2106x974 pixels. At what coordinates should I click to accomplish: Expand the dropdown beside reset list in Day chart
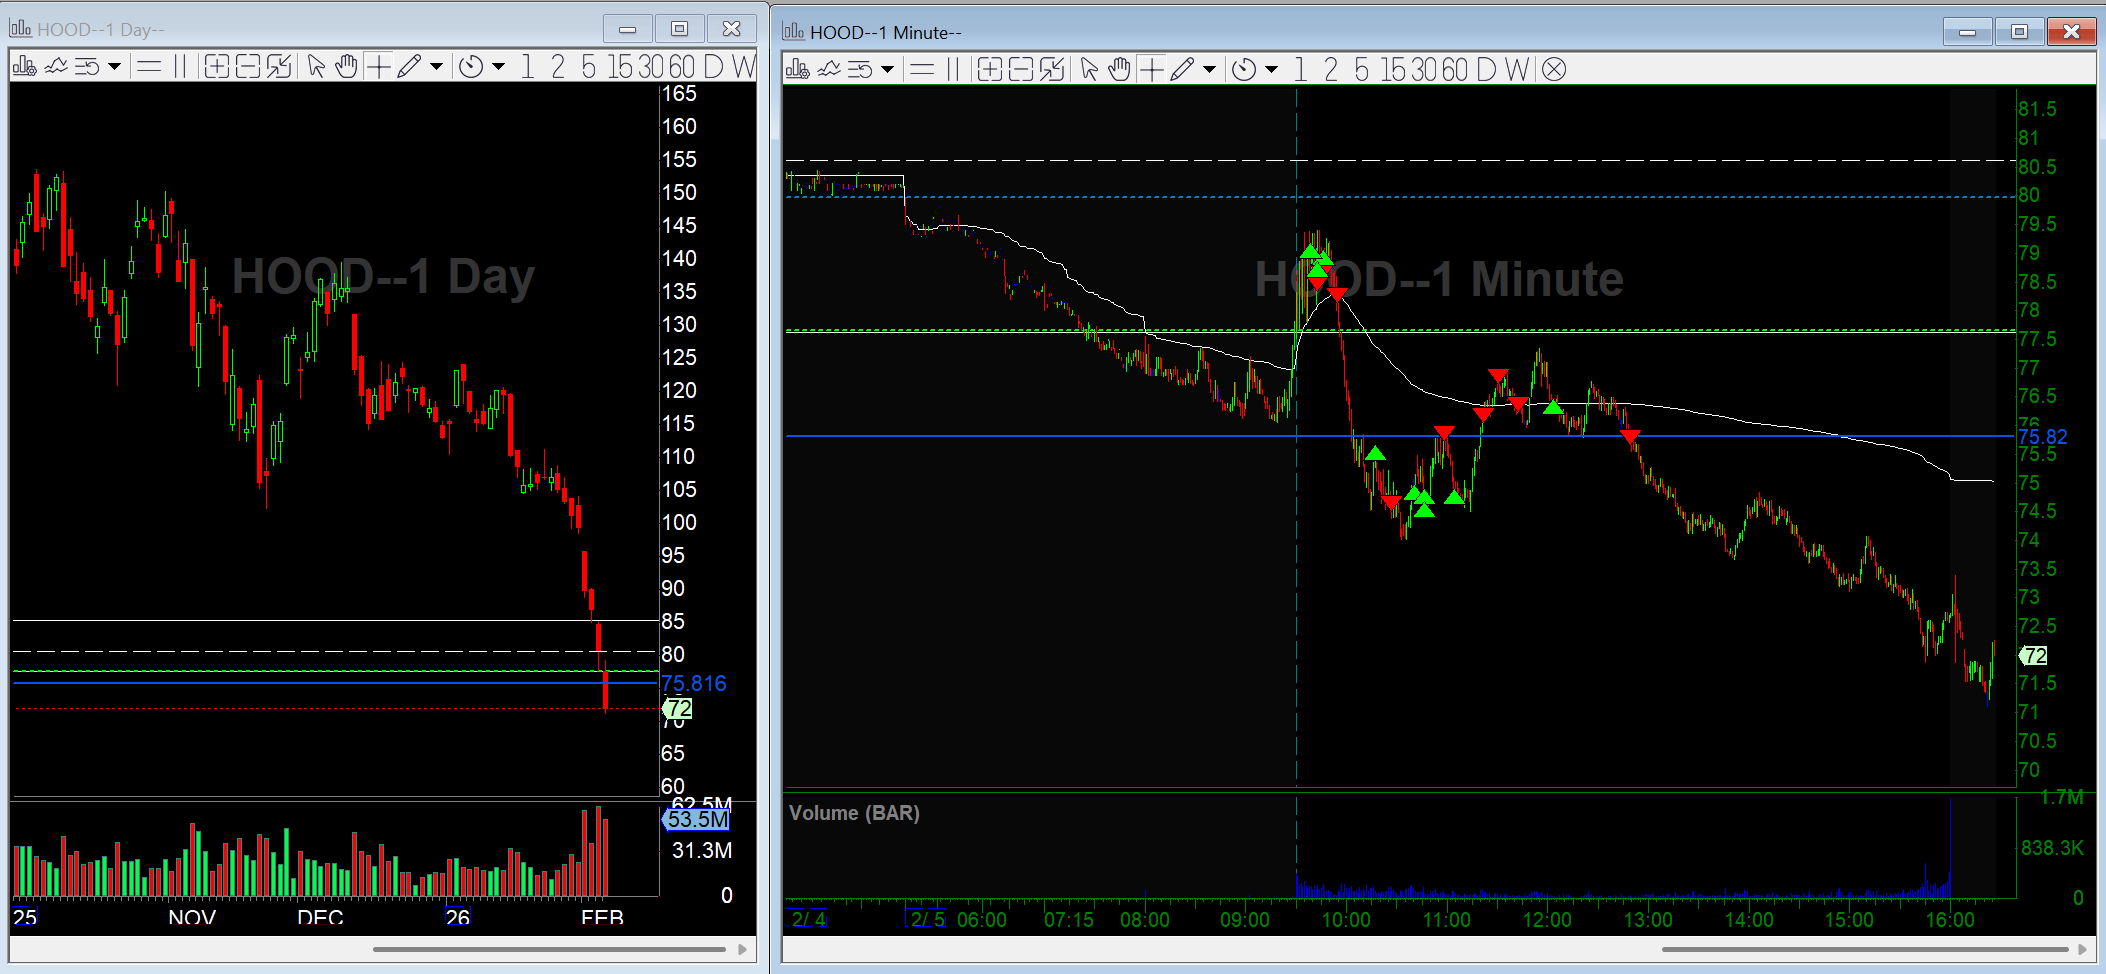(114, 67)
